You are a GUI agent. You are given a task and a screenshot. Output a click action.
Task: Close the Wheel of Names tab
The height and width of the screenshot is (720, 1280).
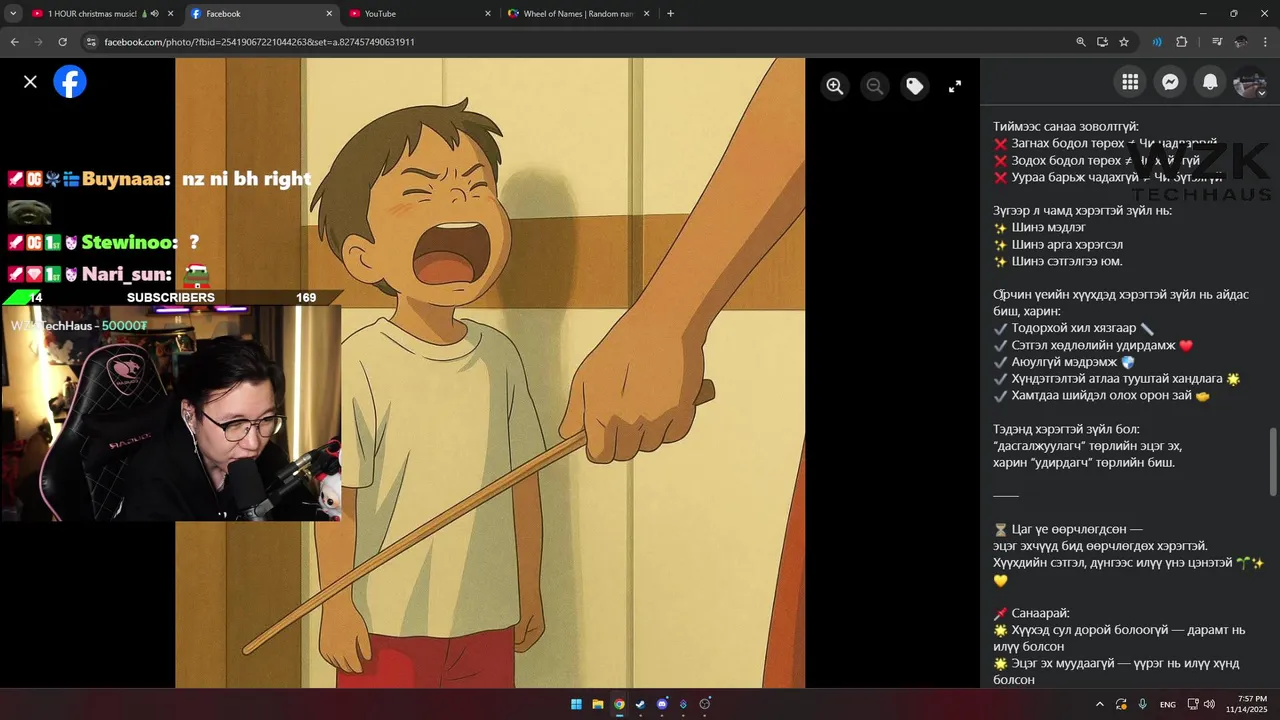[x=647, y=14]
